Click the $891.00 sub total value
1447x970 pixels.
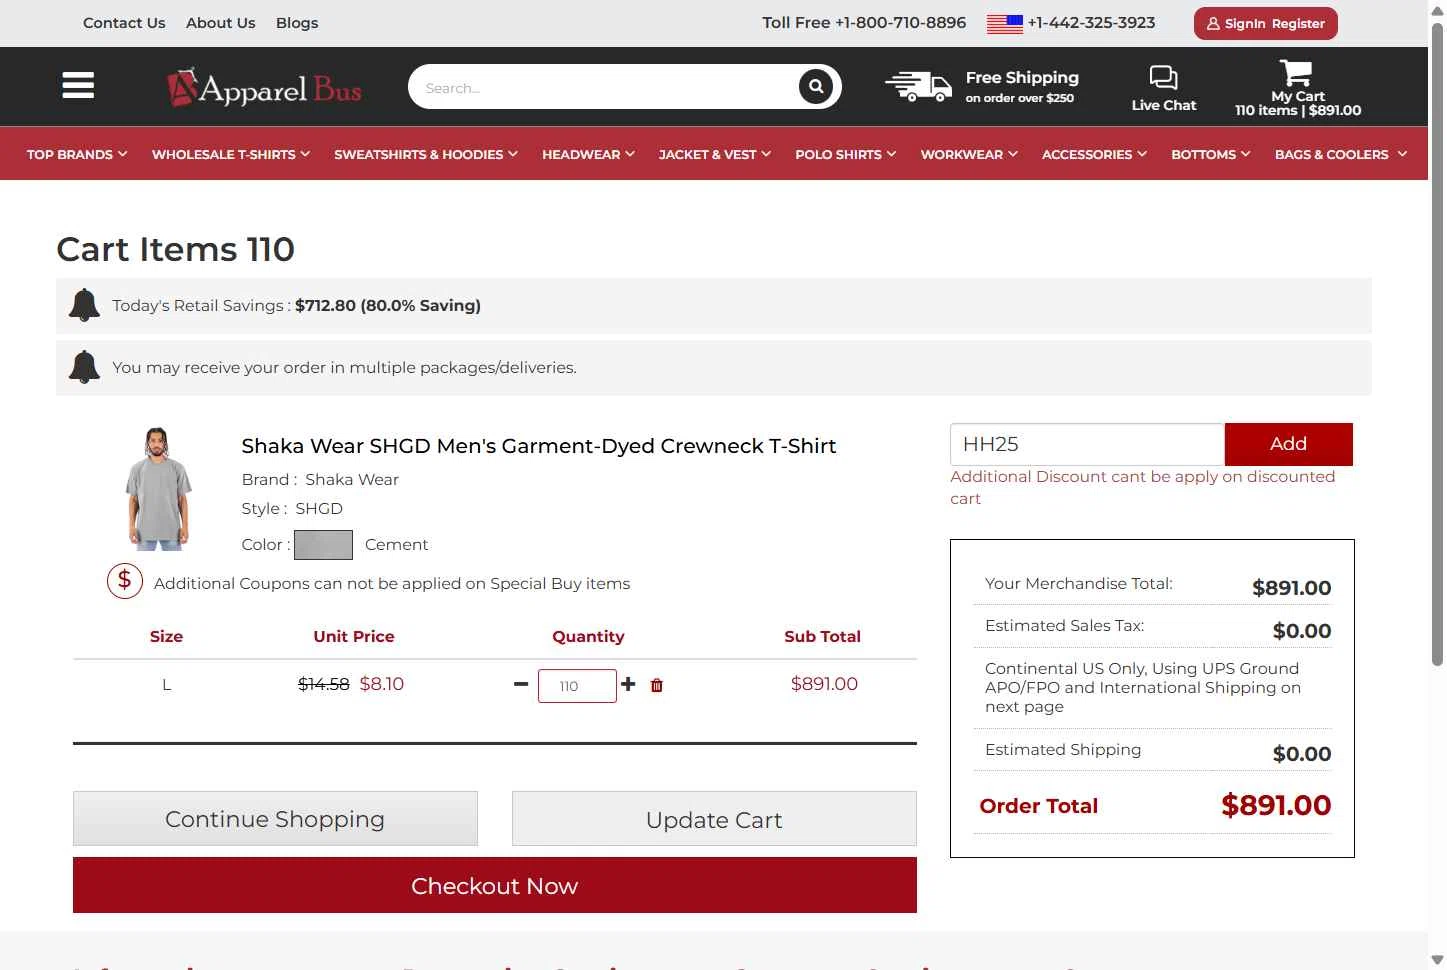[x=824, y=684]
